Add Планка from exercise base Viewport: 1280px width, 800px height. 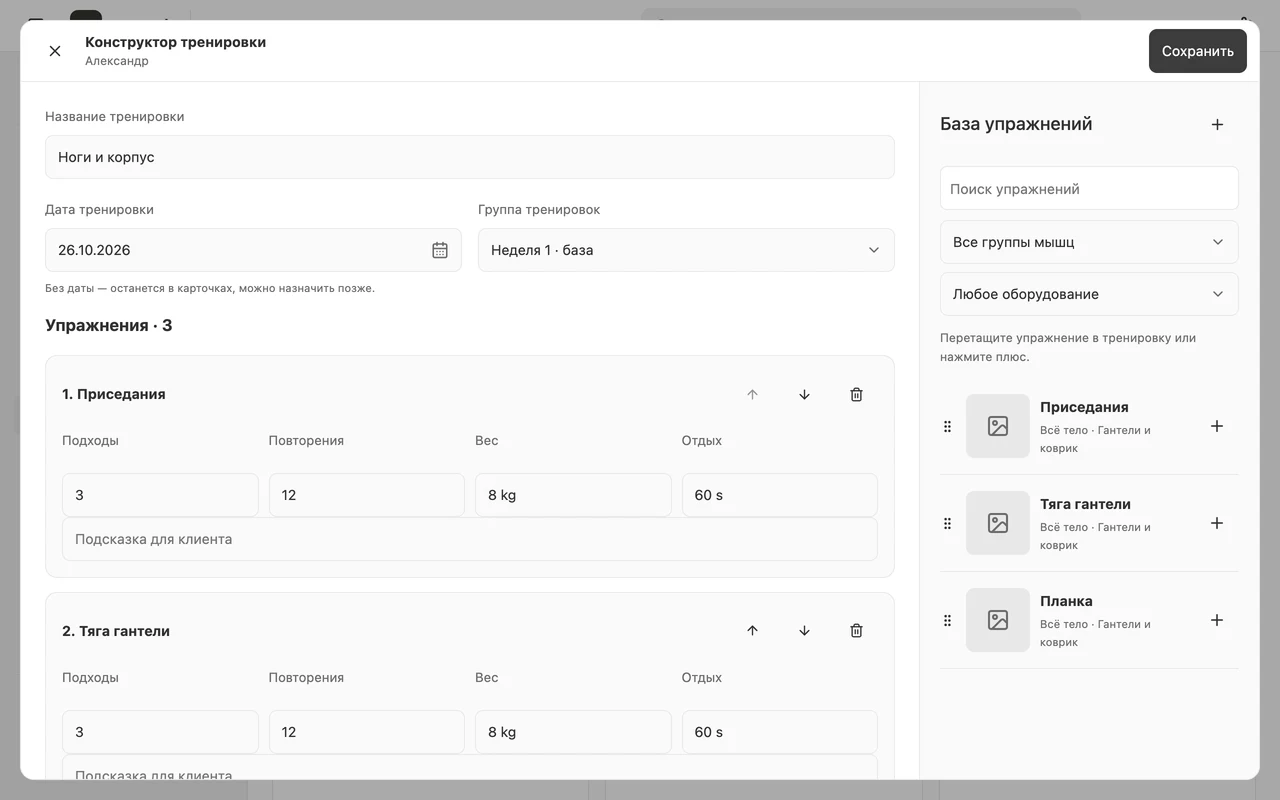(x=1217, y=620)
